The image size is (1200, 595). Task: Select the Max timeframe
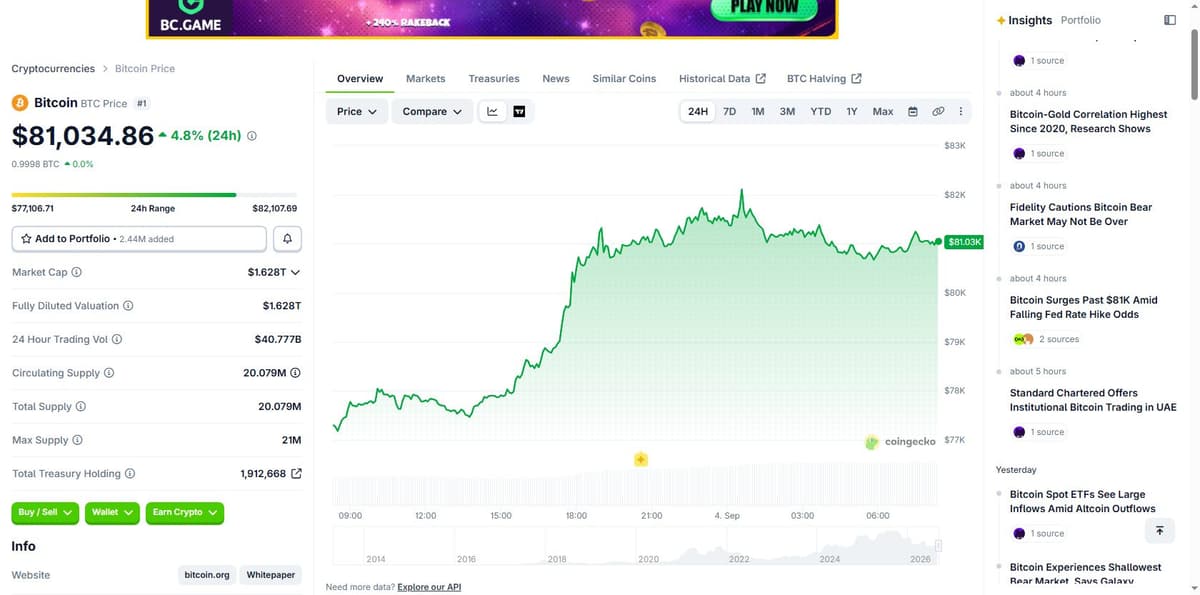tap(883, 111)
